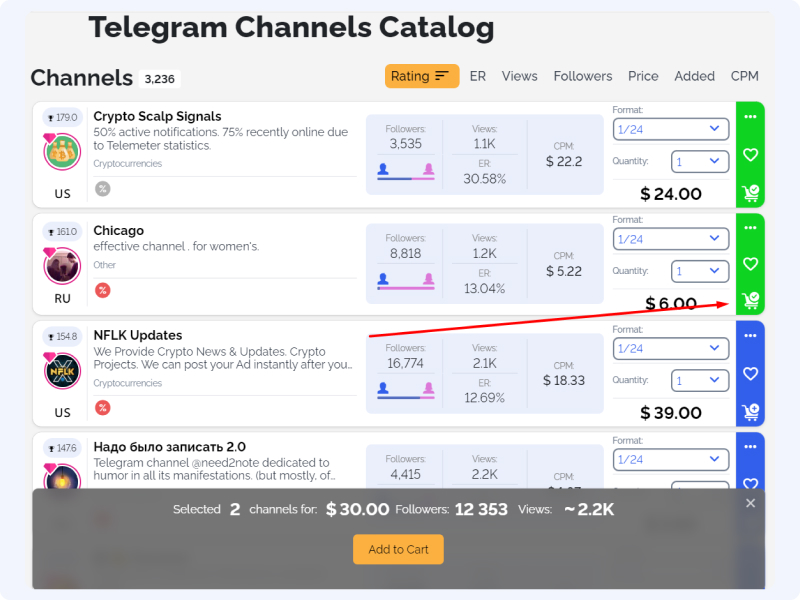Expand Format dropdown for Crypto Scalp Signals
Viewport: 800px width, 600px height.
pos(670,129)
